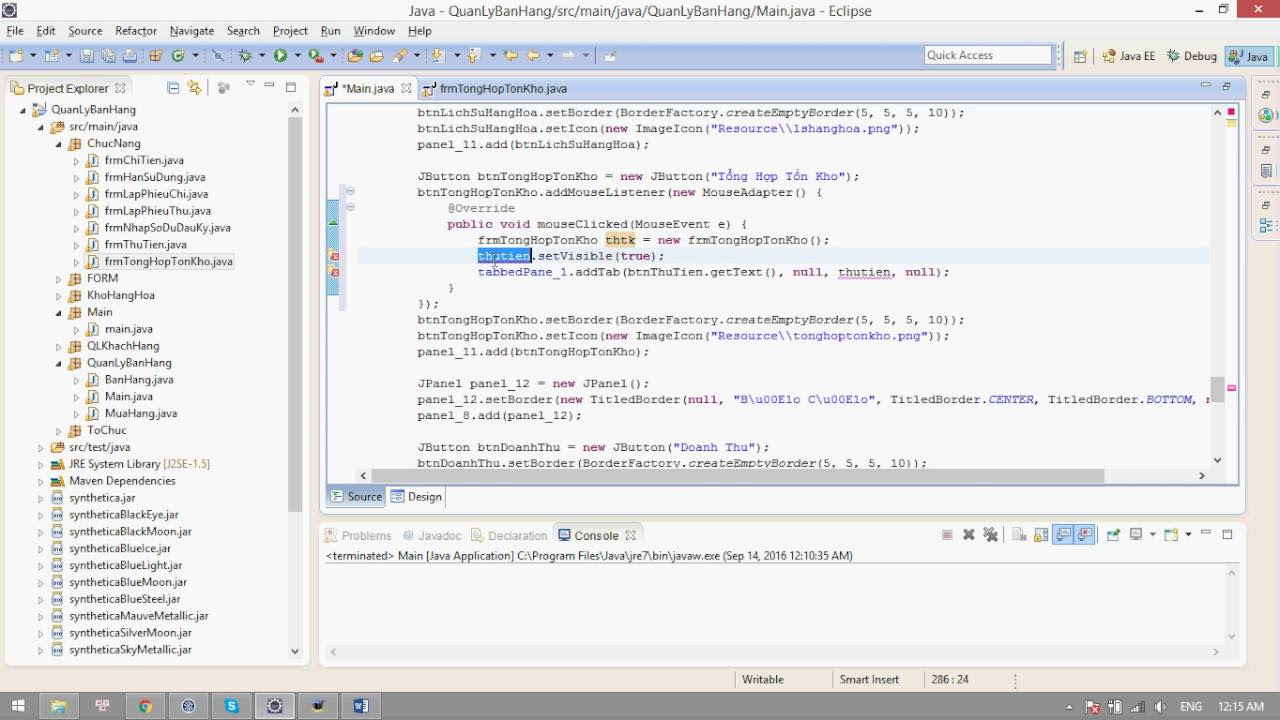Toggle Scroll Lock in the Console
1280x720 pixels.
click(x=1040, y=535)
